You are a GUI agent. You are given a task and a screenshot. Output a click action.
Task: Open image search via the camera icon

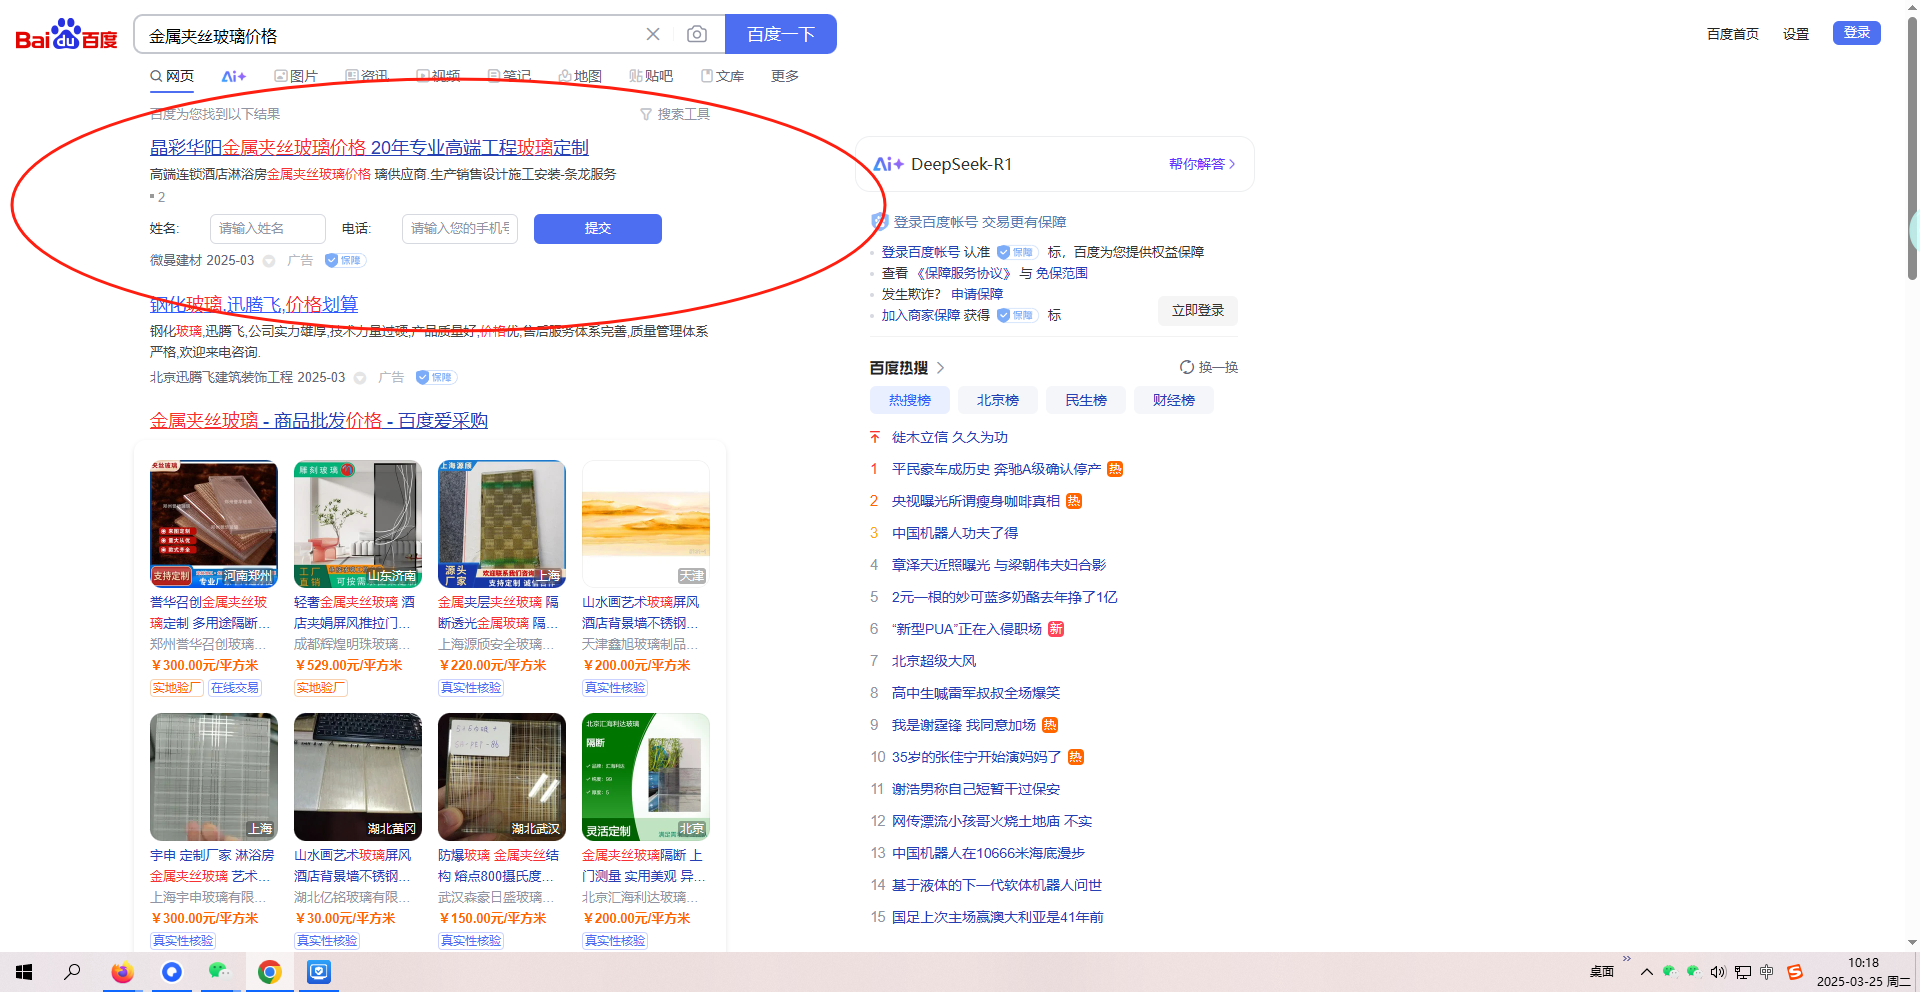[x=697, y=34]
